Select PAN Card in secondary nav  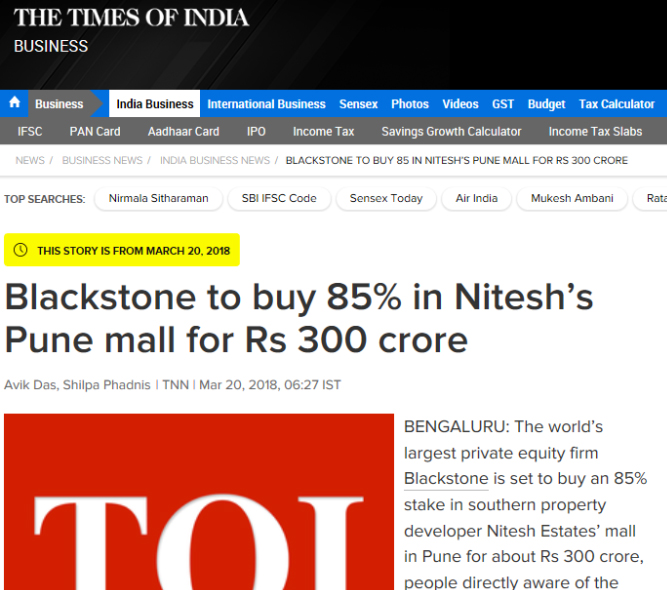click(x=95, y=131)
